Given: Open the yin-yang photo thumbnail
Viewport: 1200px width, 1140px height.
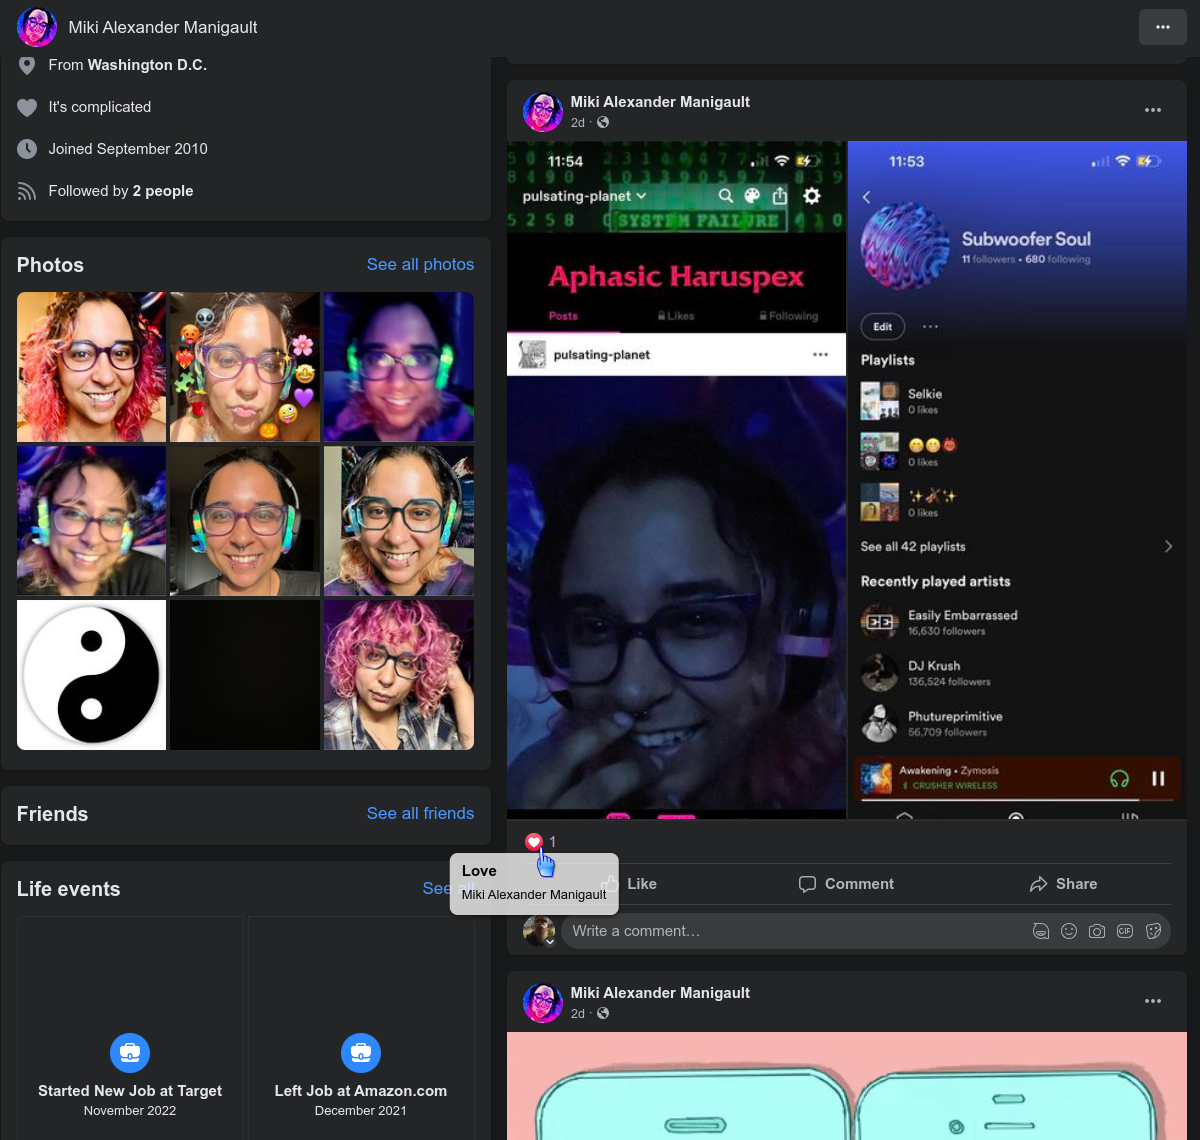Looking at the screenshot, I should (x=91, y=675).
